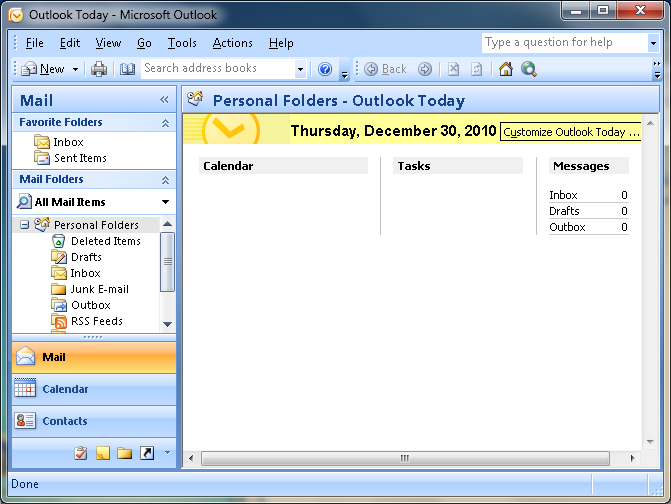The height and width of the screenshot is (504, 671).
Task: Collapse the Mail Folders section
Action: (166, 180)
